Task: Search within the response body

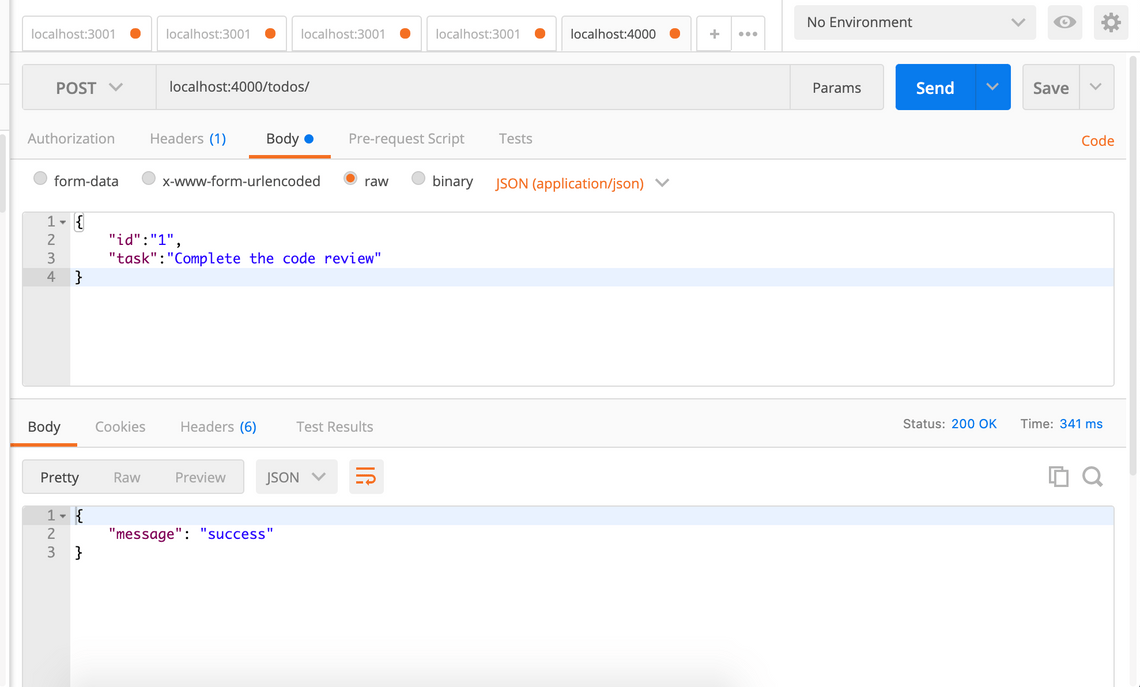Action: (x=1092, y=477)
